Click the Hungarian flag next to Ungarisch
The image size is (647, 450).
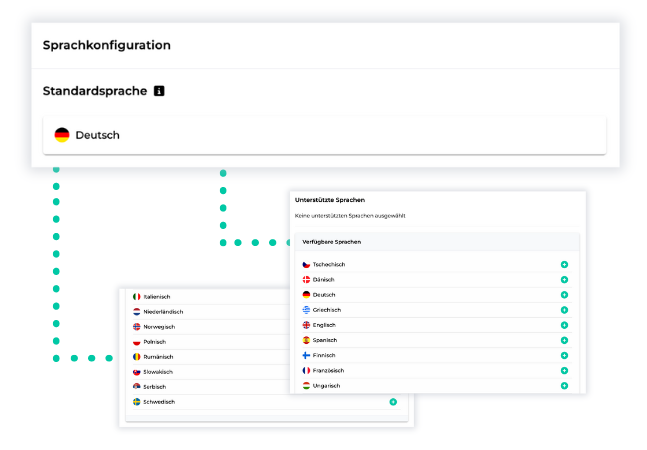(306, 386)
